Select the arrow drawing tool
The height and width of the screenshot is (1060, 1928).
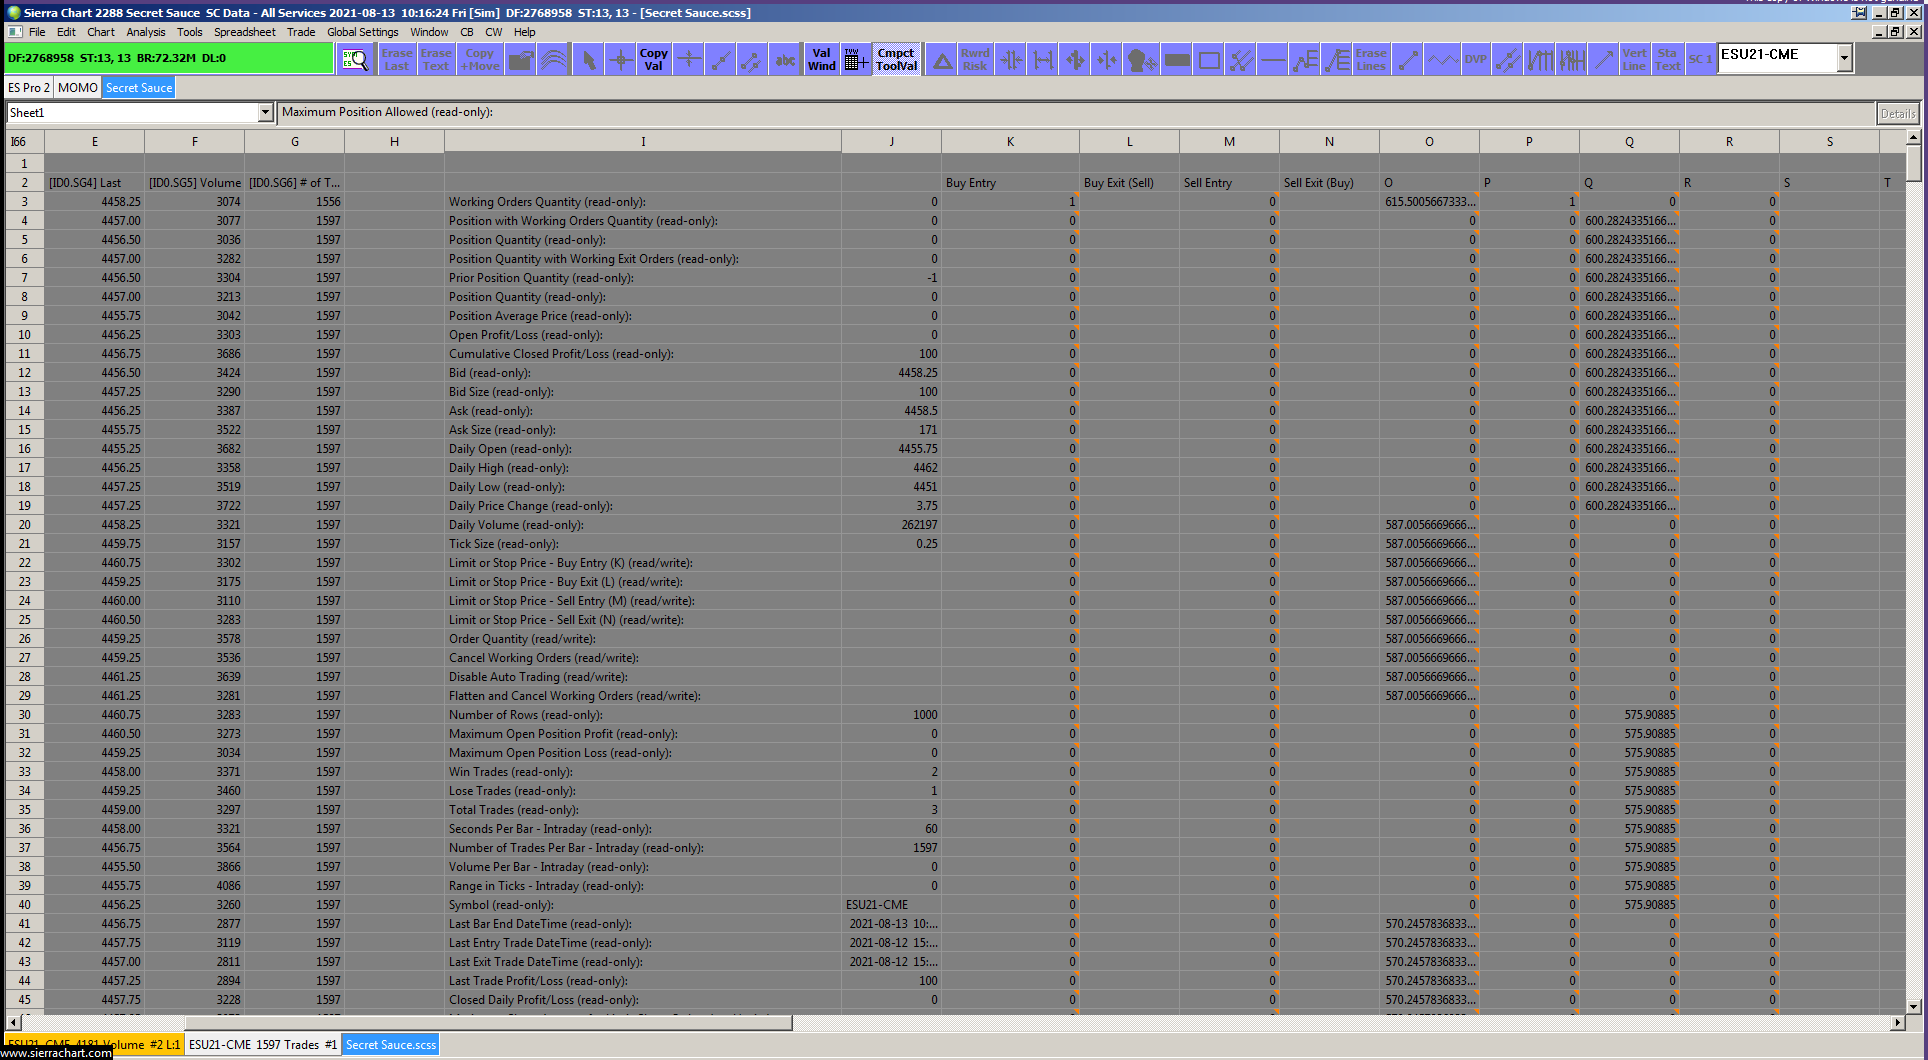1603,60
